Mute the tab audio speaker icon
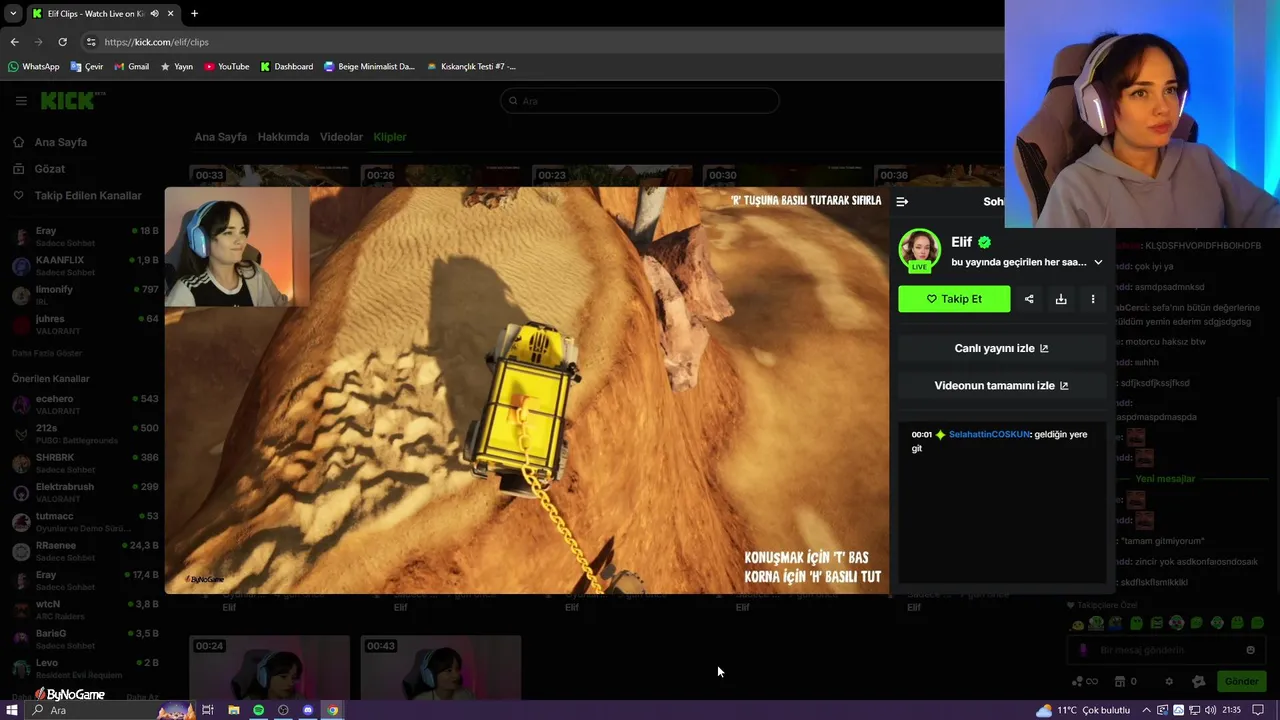 (x=154, y=14)
